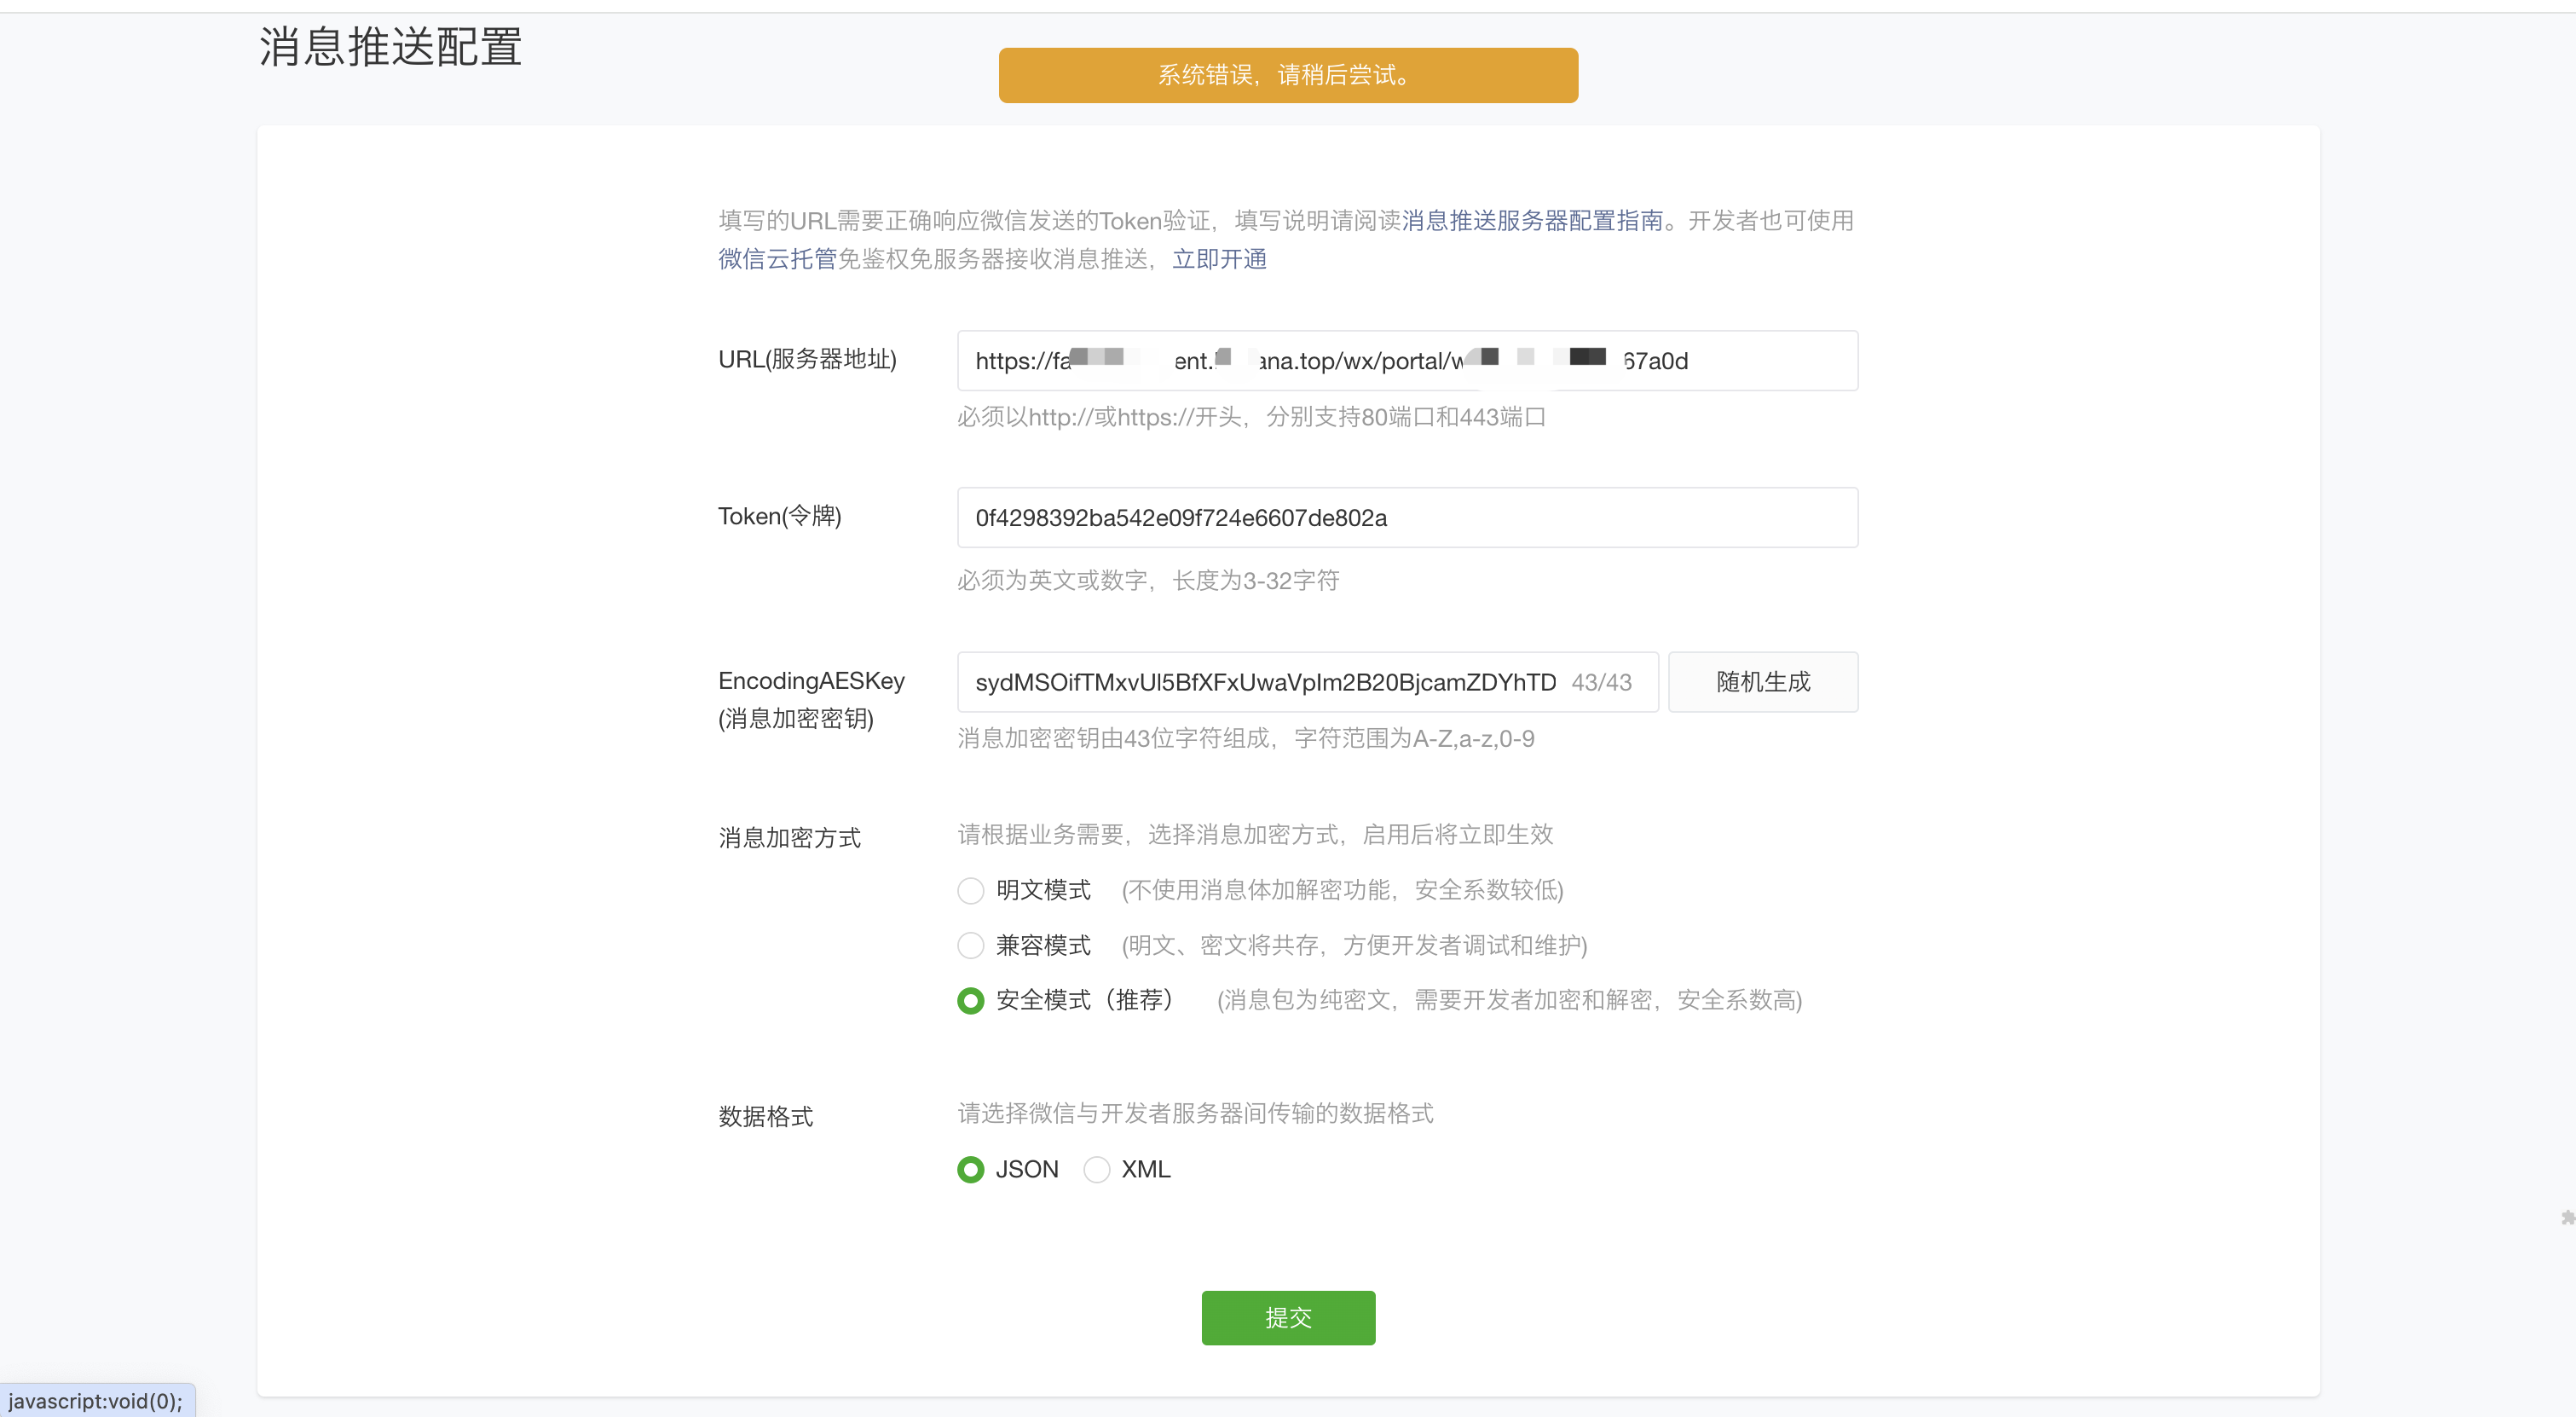Click the (消息包为纯密文，需要开发者加密和解密，安全系数高) description

1509,1000
